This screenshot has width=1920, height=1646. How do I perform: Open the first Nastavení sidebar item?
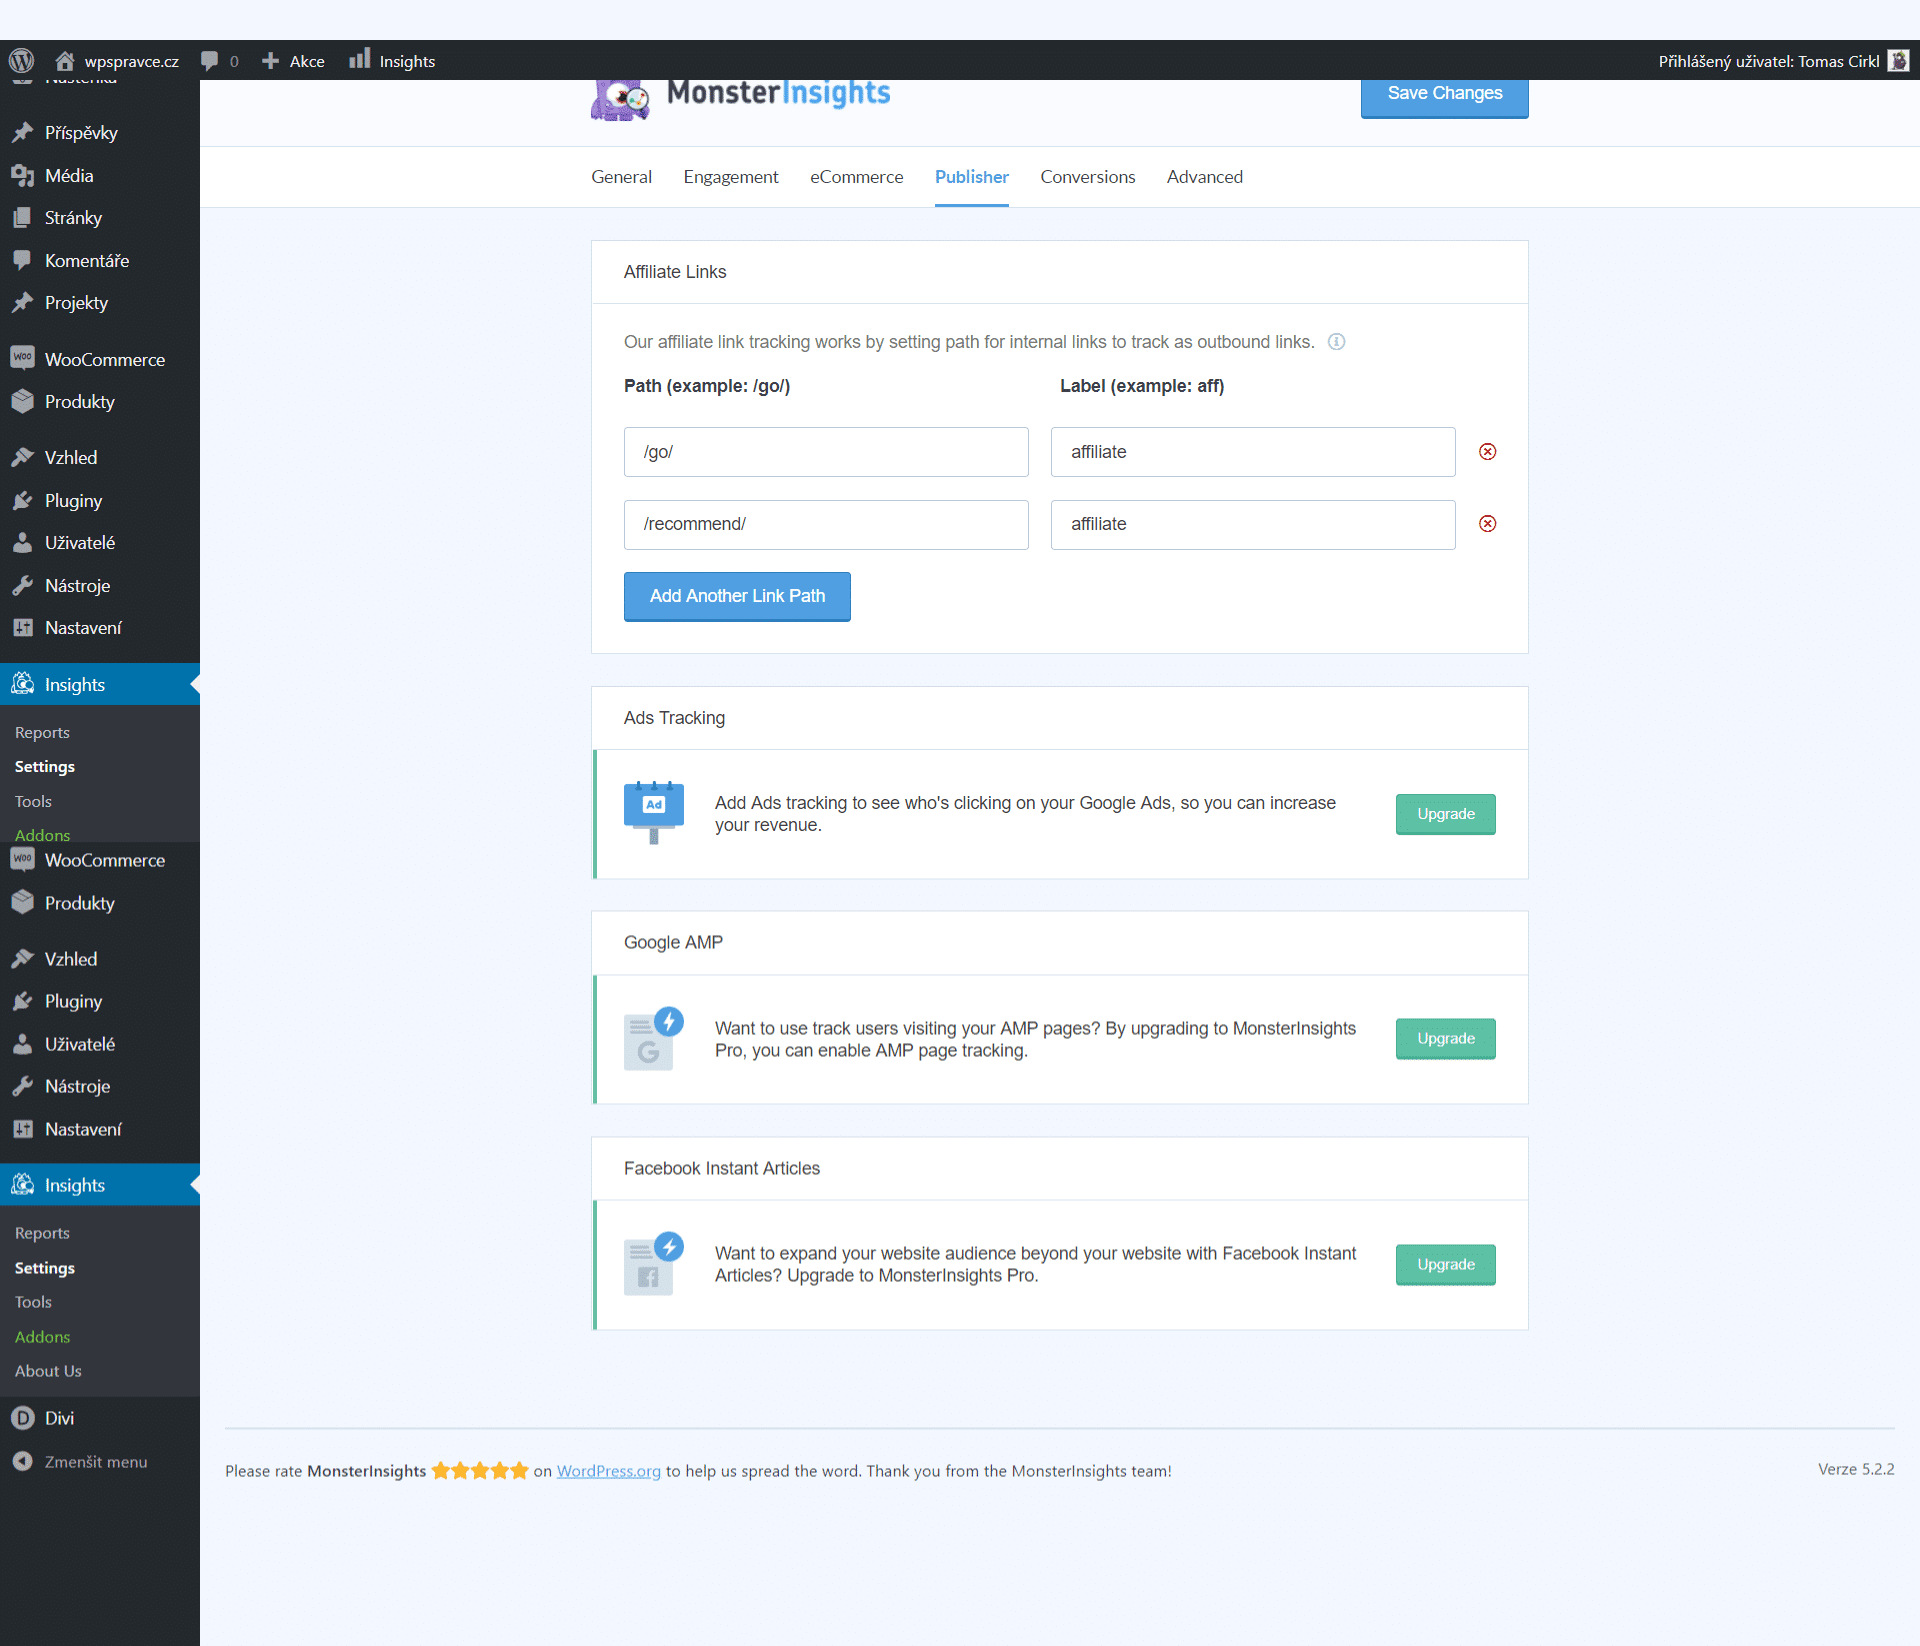point(100,628)
